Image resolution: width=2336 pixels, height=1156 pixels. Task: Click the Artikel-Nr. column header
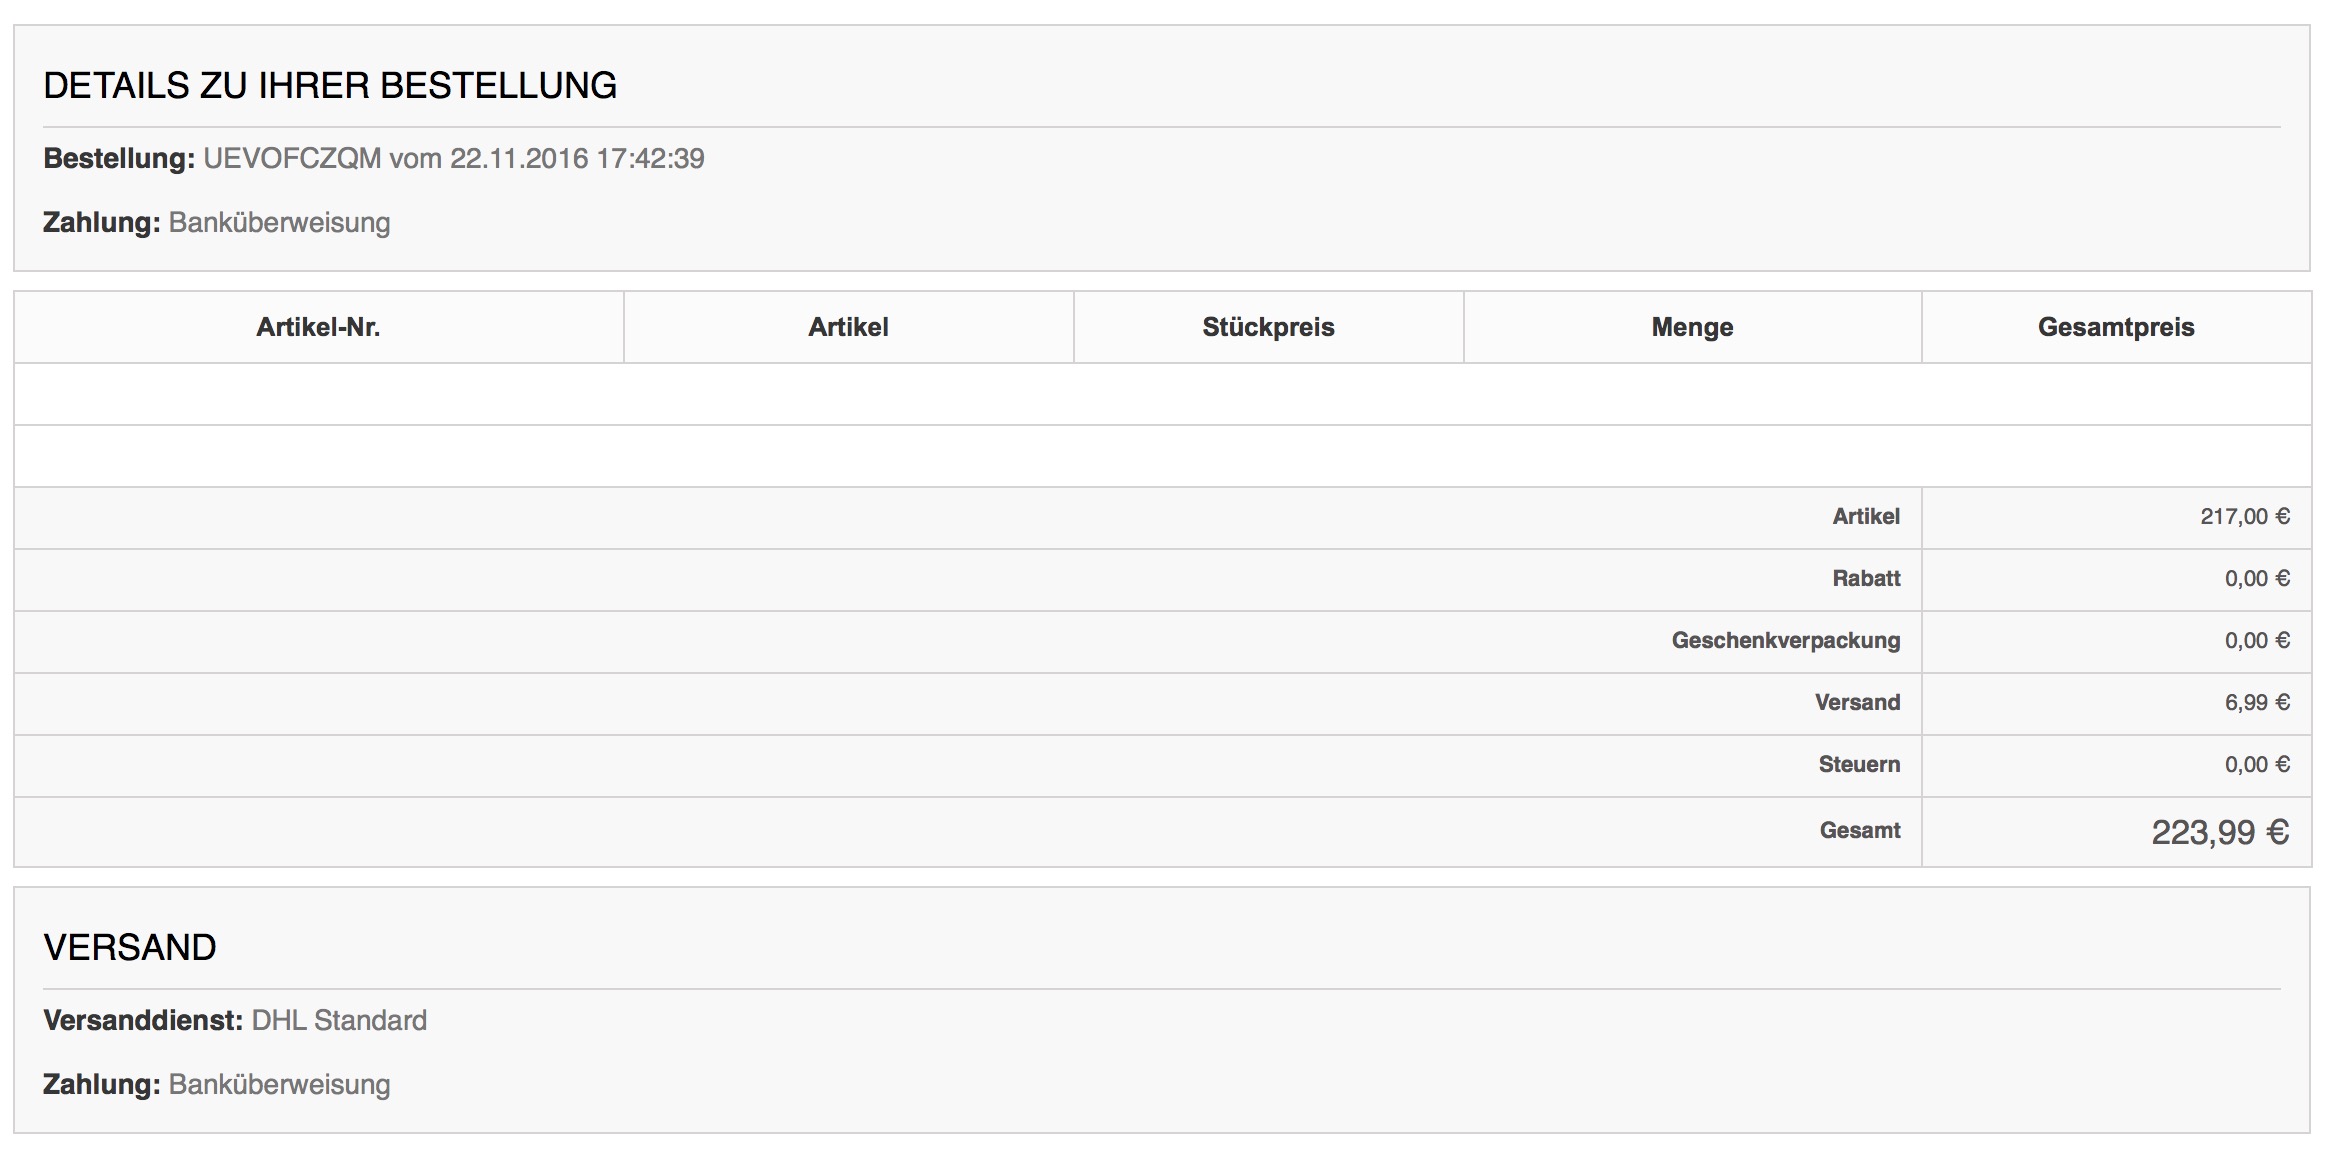coord(318,327)
